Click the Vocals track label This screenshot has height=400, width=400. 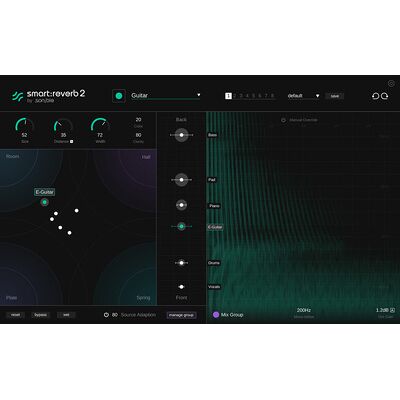click(214, 287)
